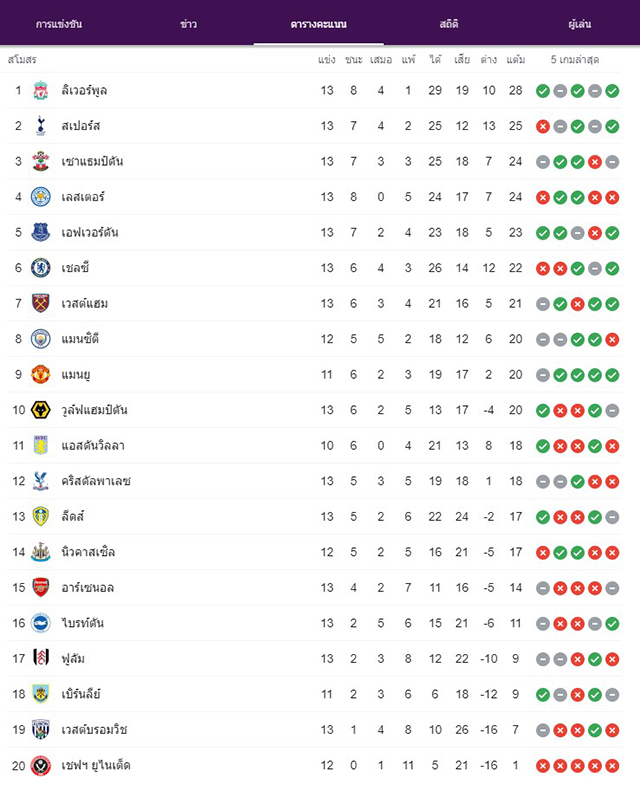Viewport: 640px width, 791px height.
Task: Click the แต้ม points column header
Action: 515,60
